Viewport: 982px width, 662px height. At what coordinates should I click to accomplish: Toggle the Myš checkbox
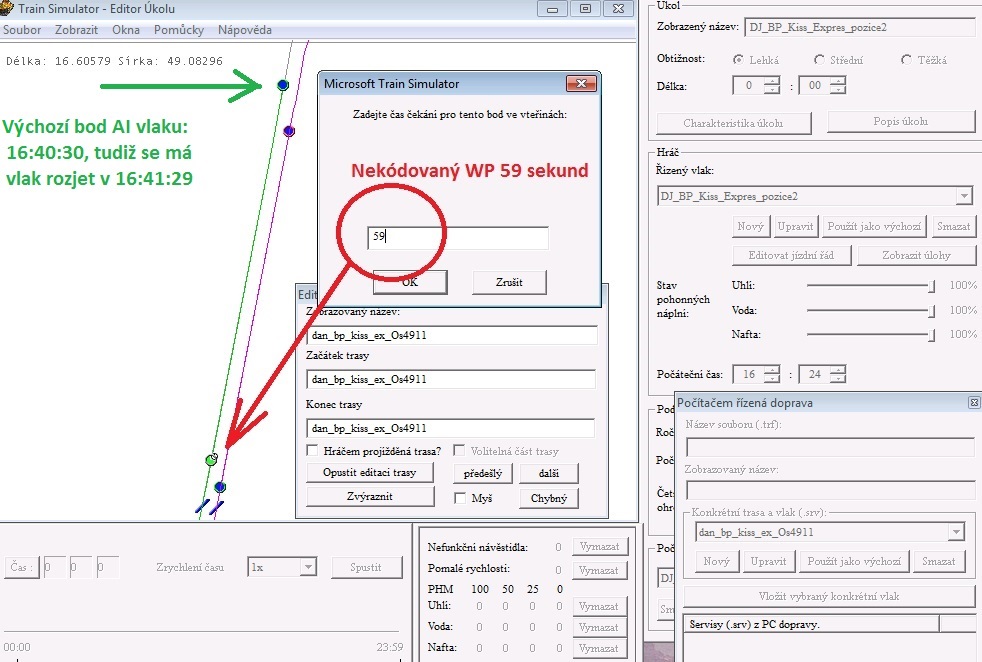461,497
